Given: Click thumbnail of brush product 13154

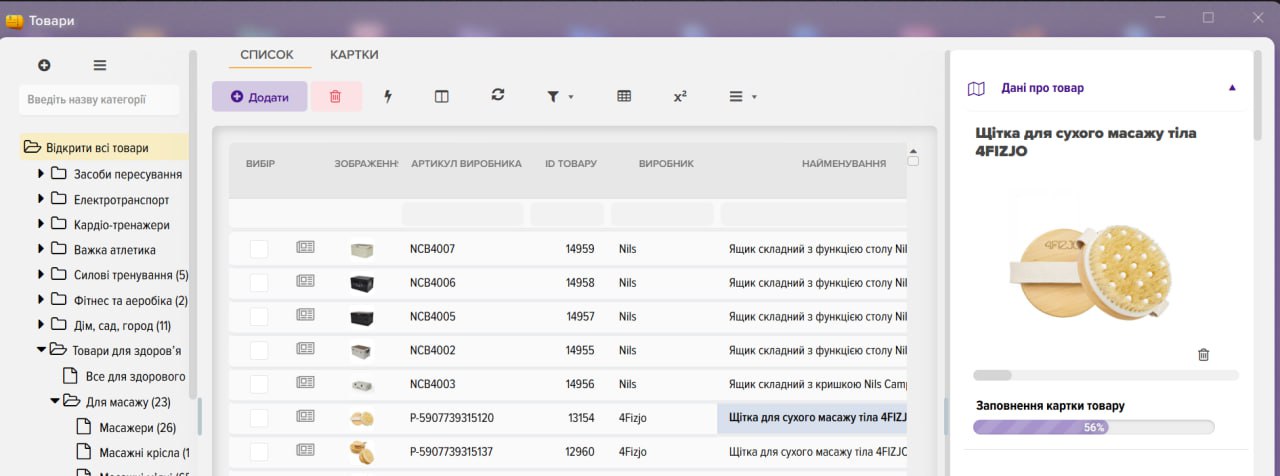Looking at the screenshot, I should 362,418.
